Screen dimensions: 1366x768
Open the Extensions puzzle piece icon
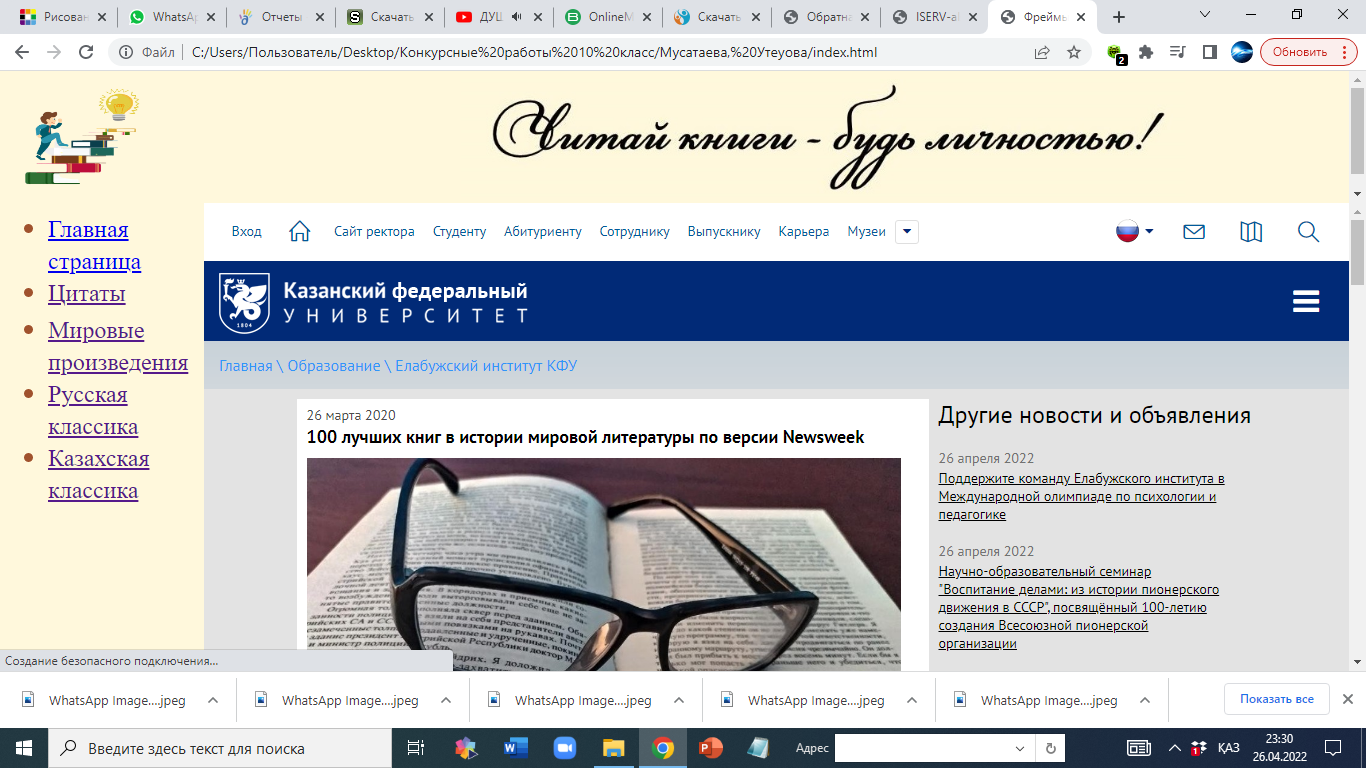(x=1146, y=52)
